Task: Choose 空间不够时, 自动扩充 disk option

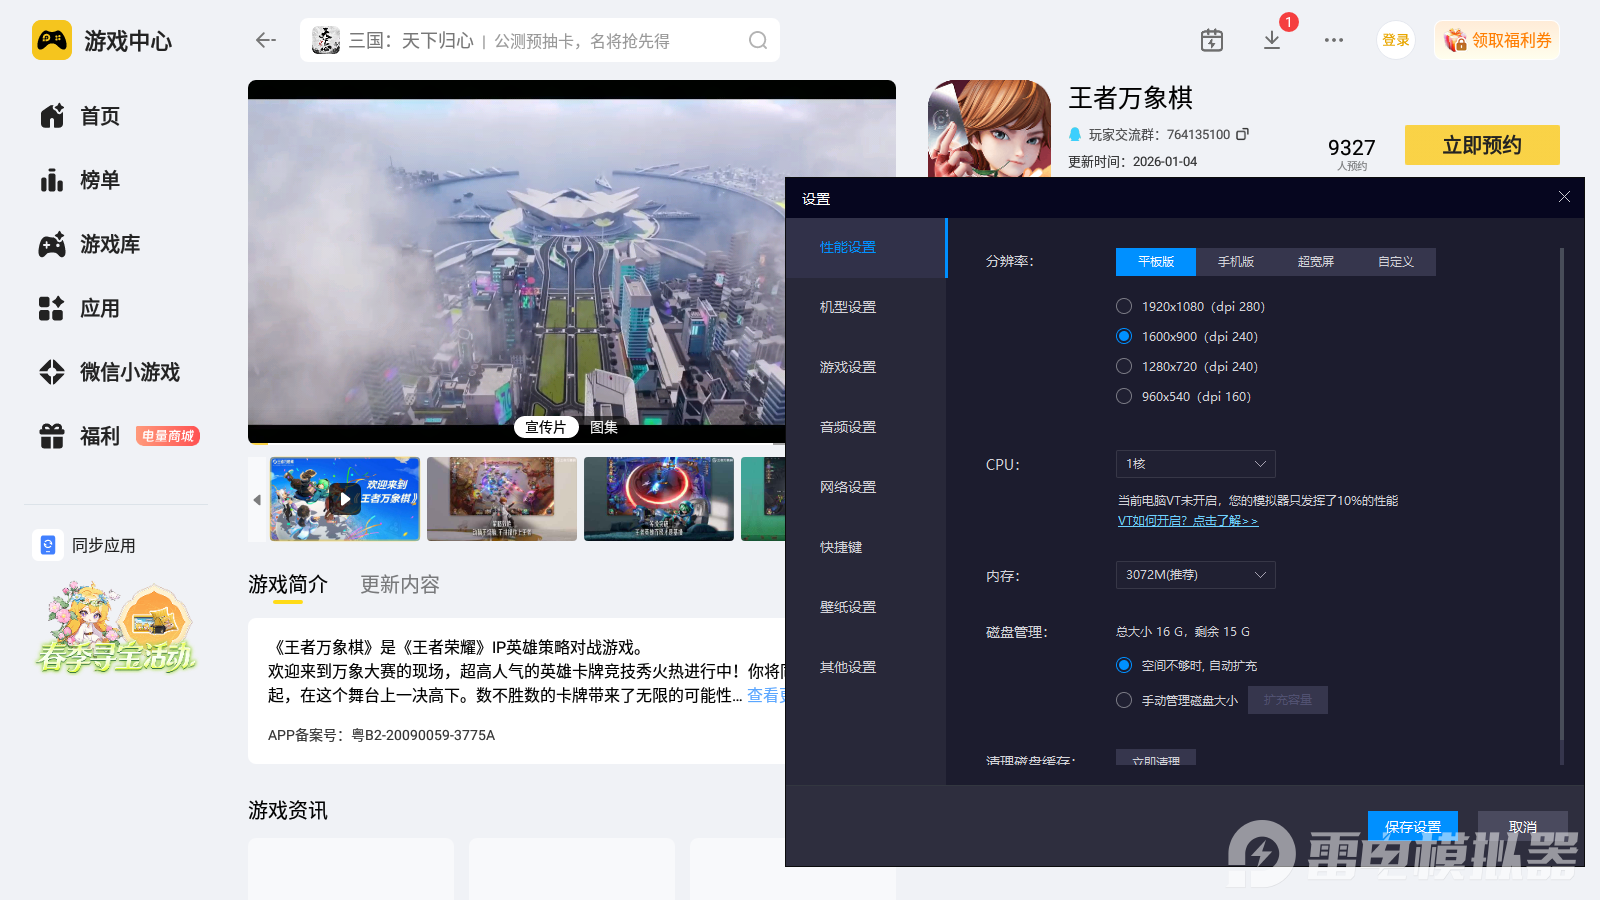Action: pos(1124,665)
